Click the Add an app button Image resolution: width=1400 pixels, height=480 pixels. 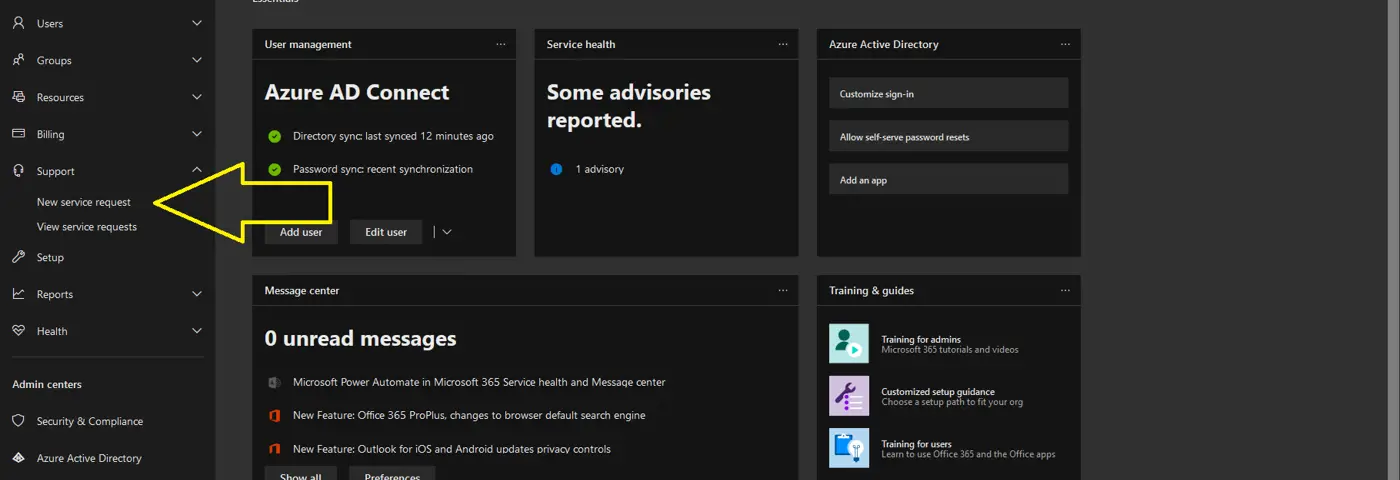pos(949,179)
